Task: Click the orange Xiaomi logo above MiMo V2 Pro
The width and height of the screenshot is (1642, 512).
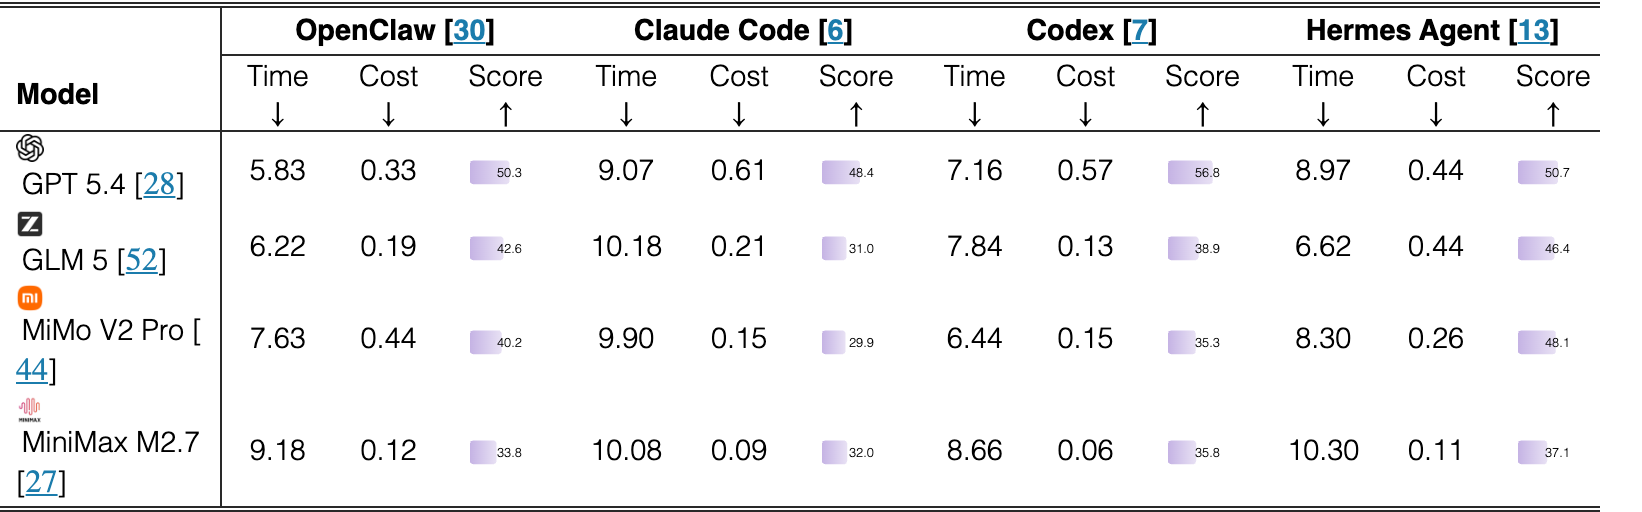Action: tap(30, 297)
